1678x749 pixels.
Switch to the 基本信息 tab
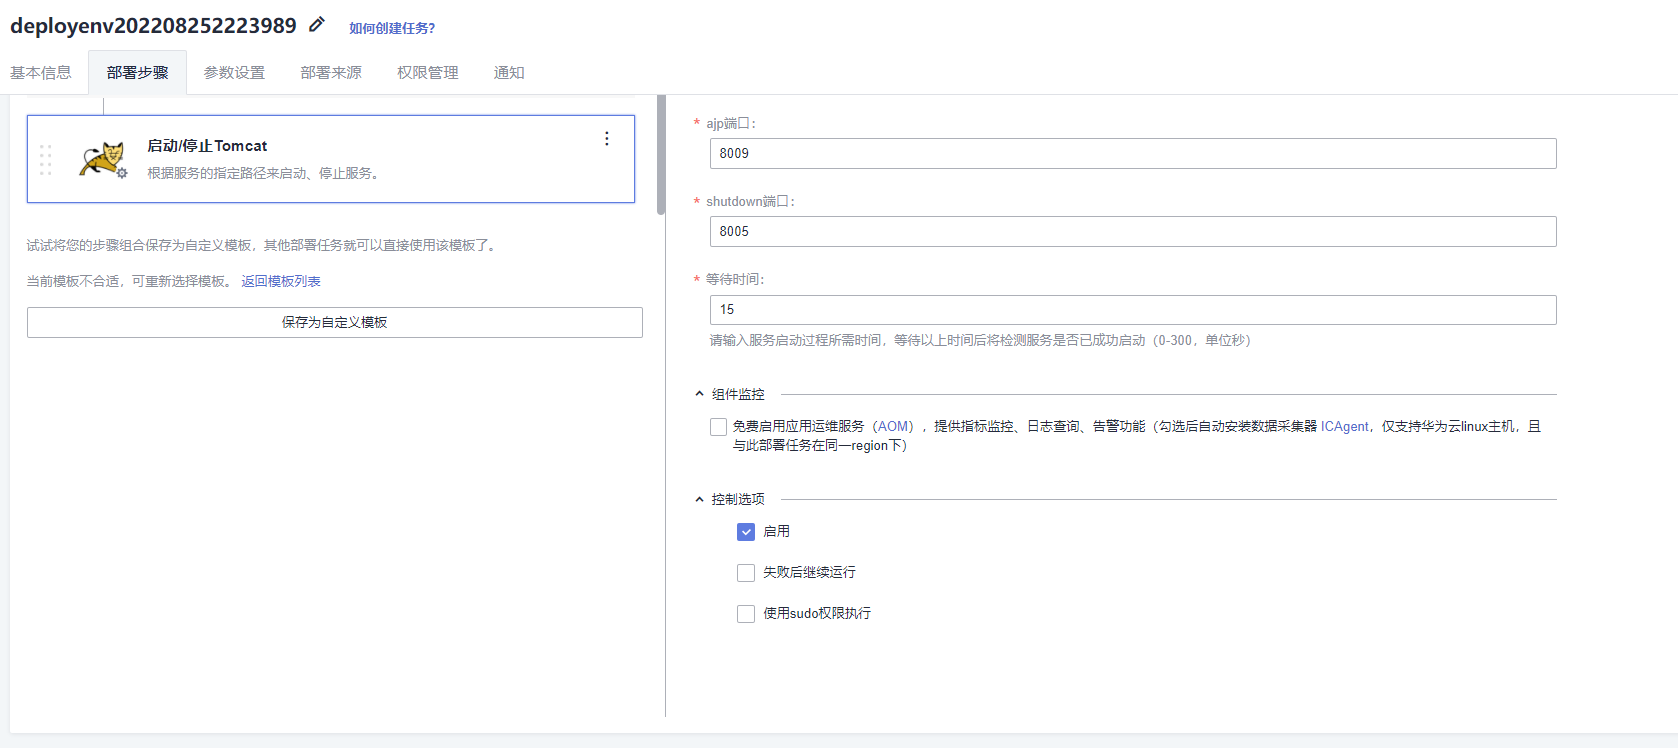pyautogui.click(x=41, y=73)
